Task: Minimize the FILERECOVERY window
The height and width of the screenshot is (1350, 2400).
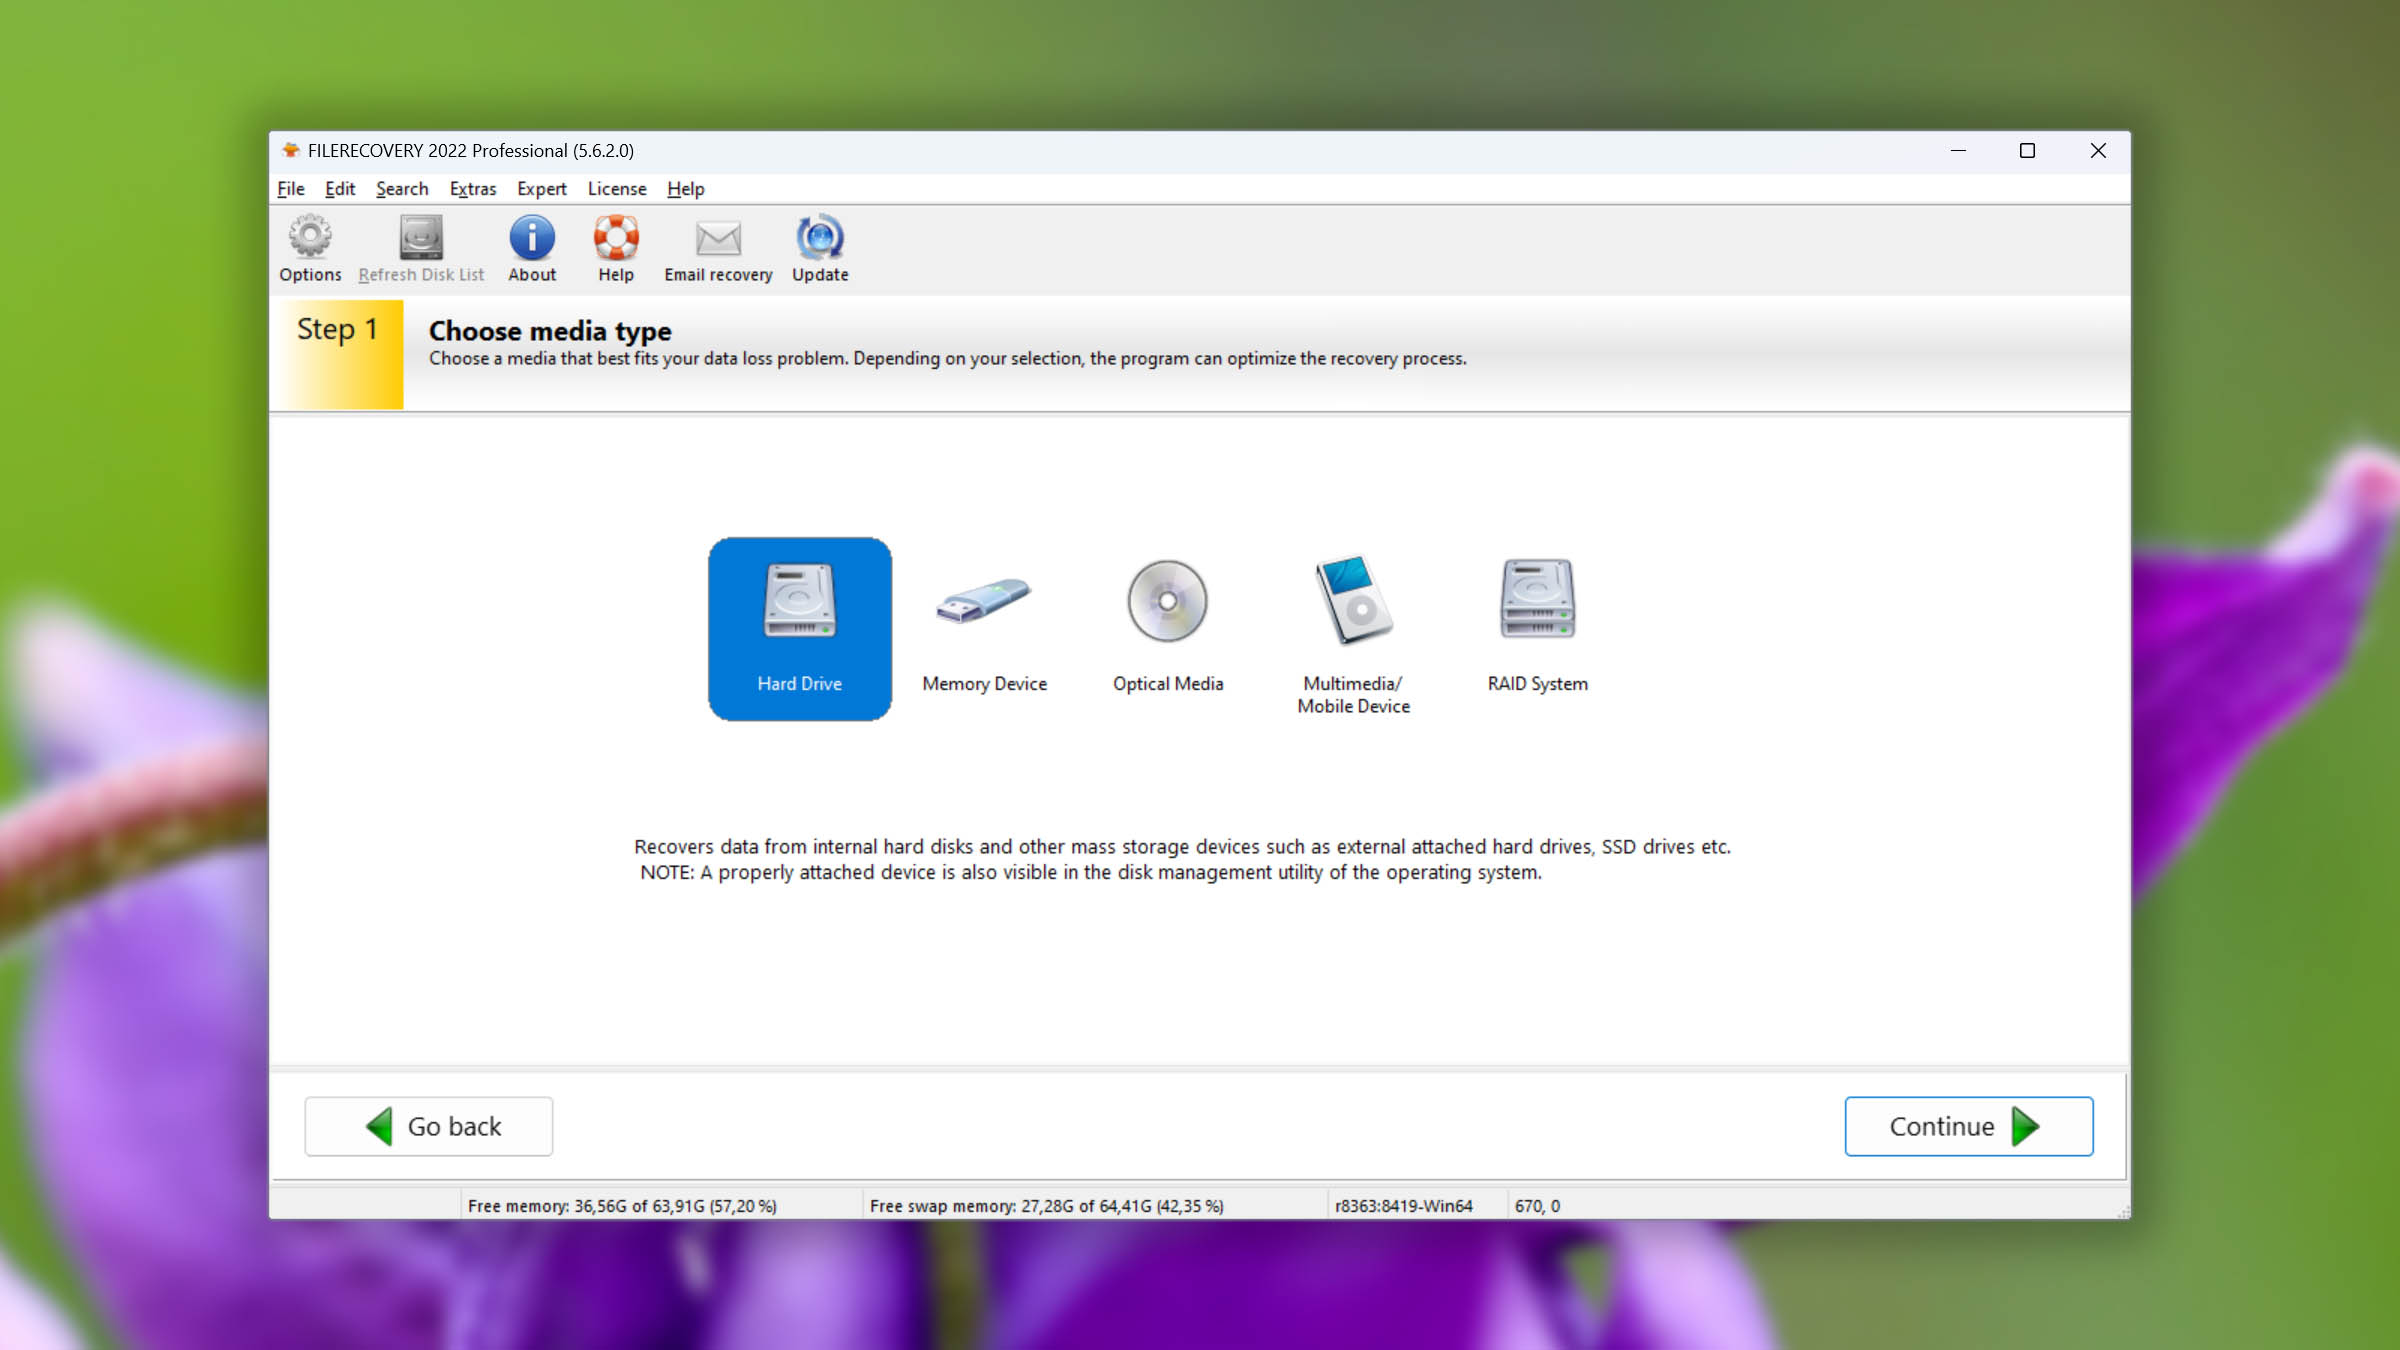Action: 1958,150
